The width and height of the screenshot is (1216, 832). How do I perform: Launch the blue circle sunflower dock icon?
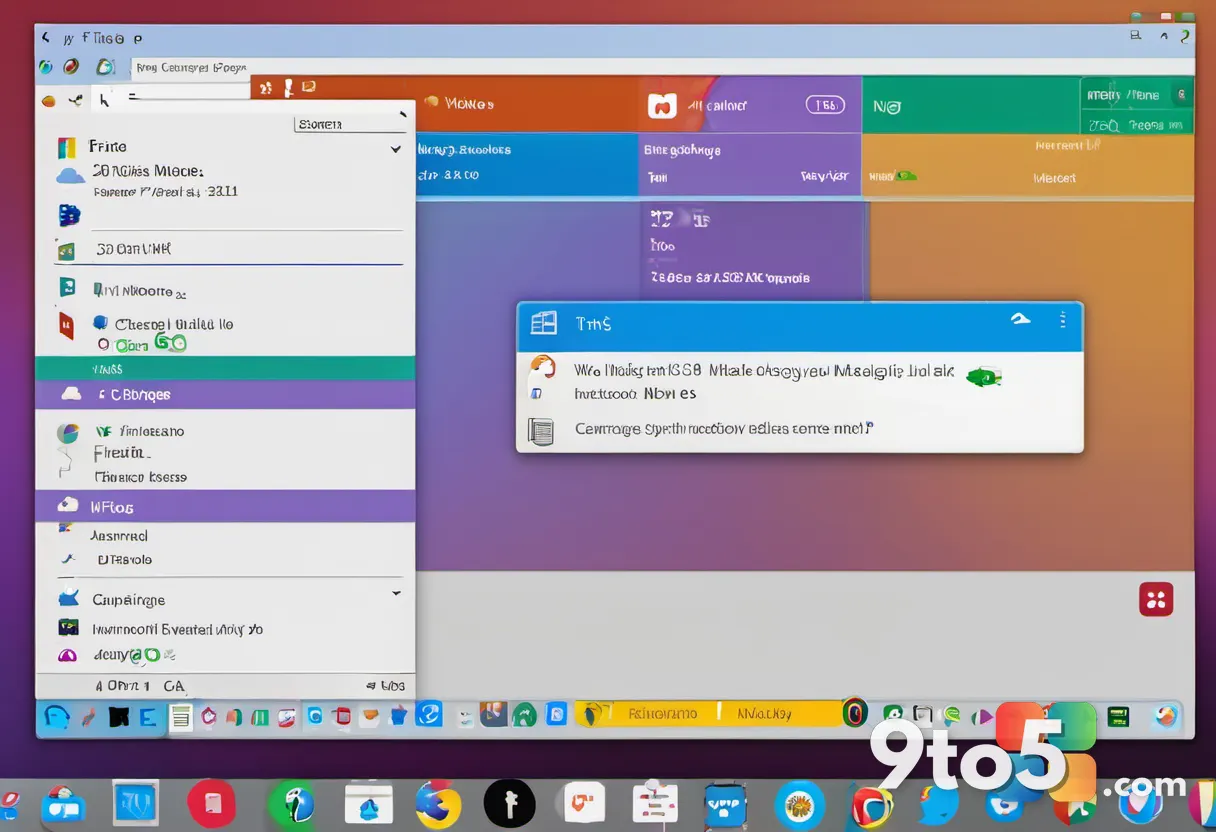[x=799, y=806]
